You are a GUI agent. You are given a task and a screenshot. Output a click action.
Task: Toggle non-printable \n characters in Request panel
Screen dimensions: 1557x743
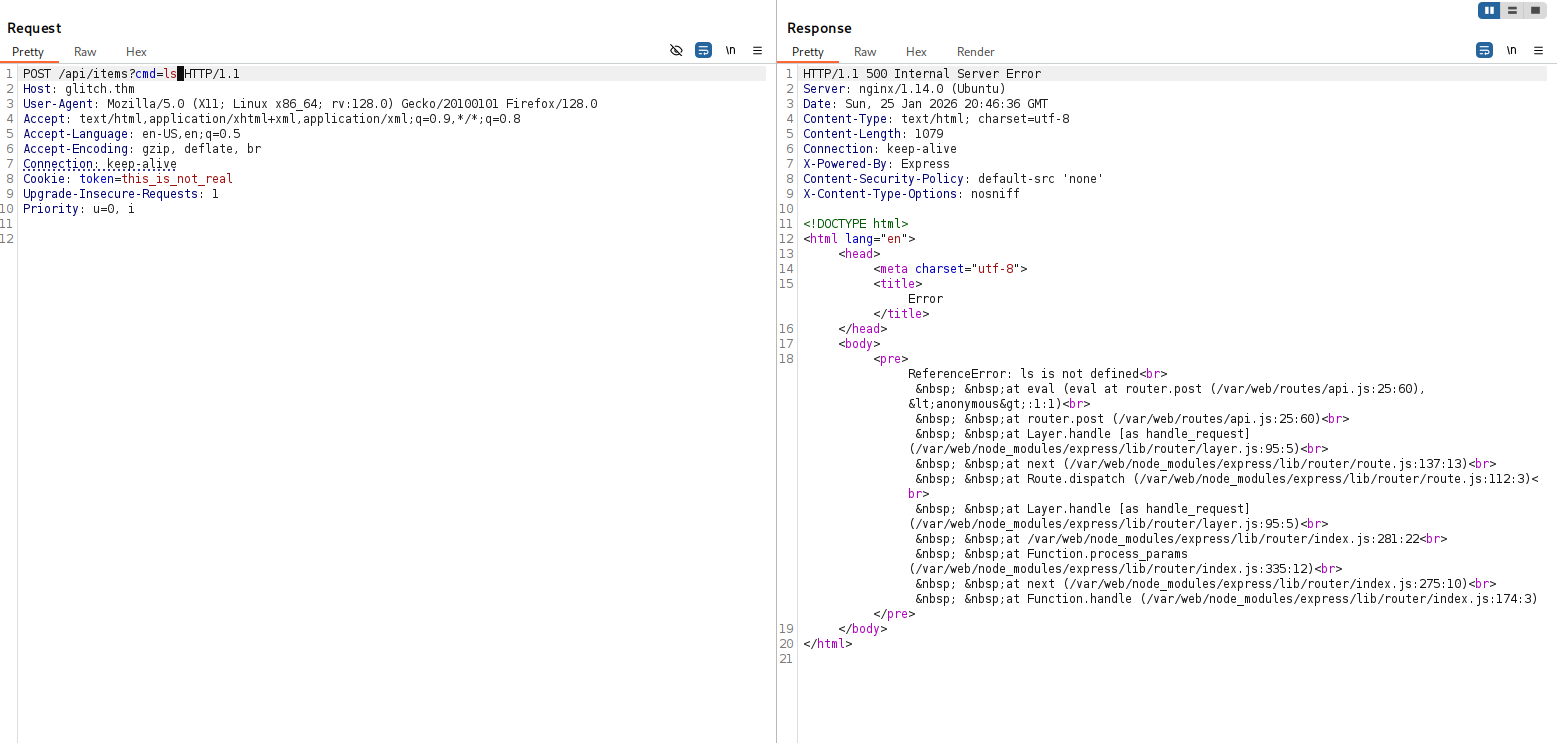pos(731,50)
